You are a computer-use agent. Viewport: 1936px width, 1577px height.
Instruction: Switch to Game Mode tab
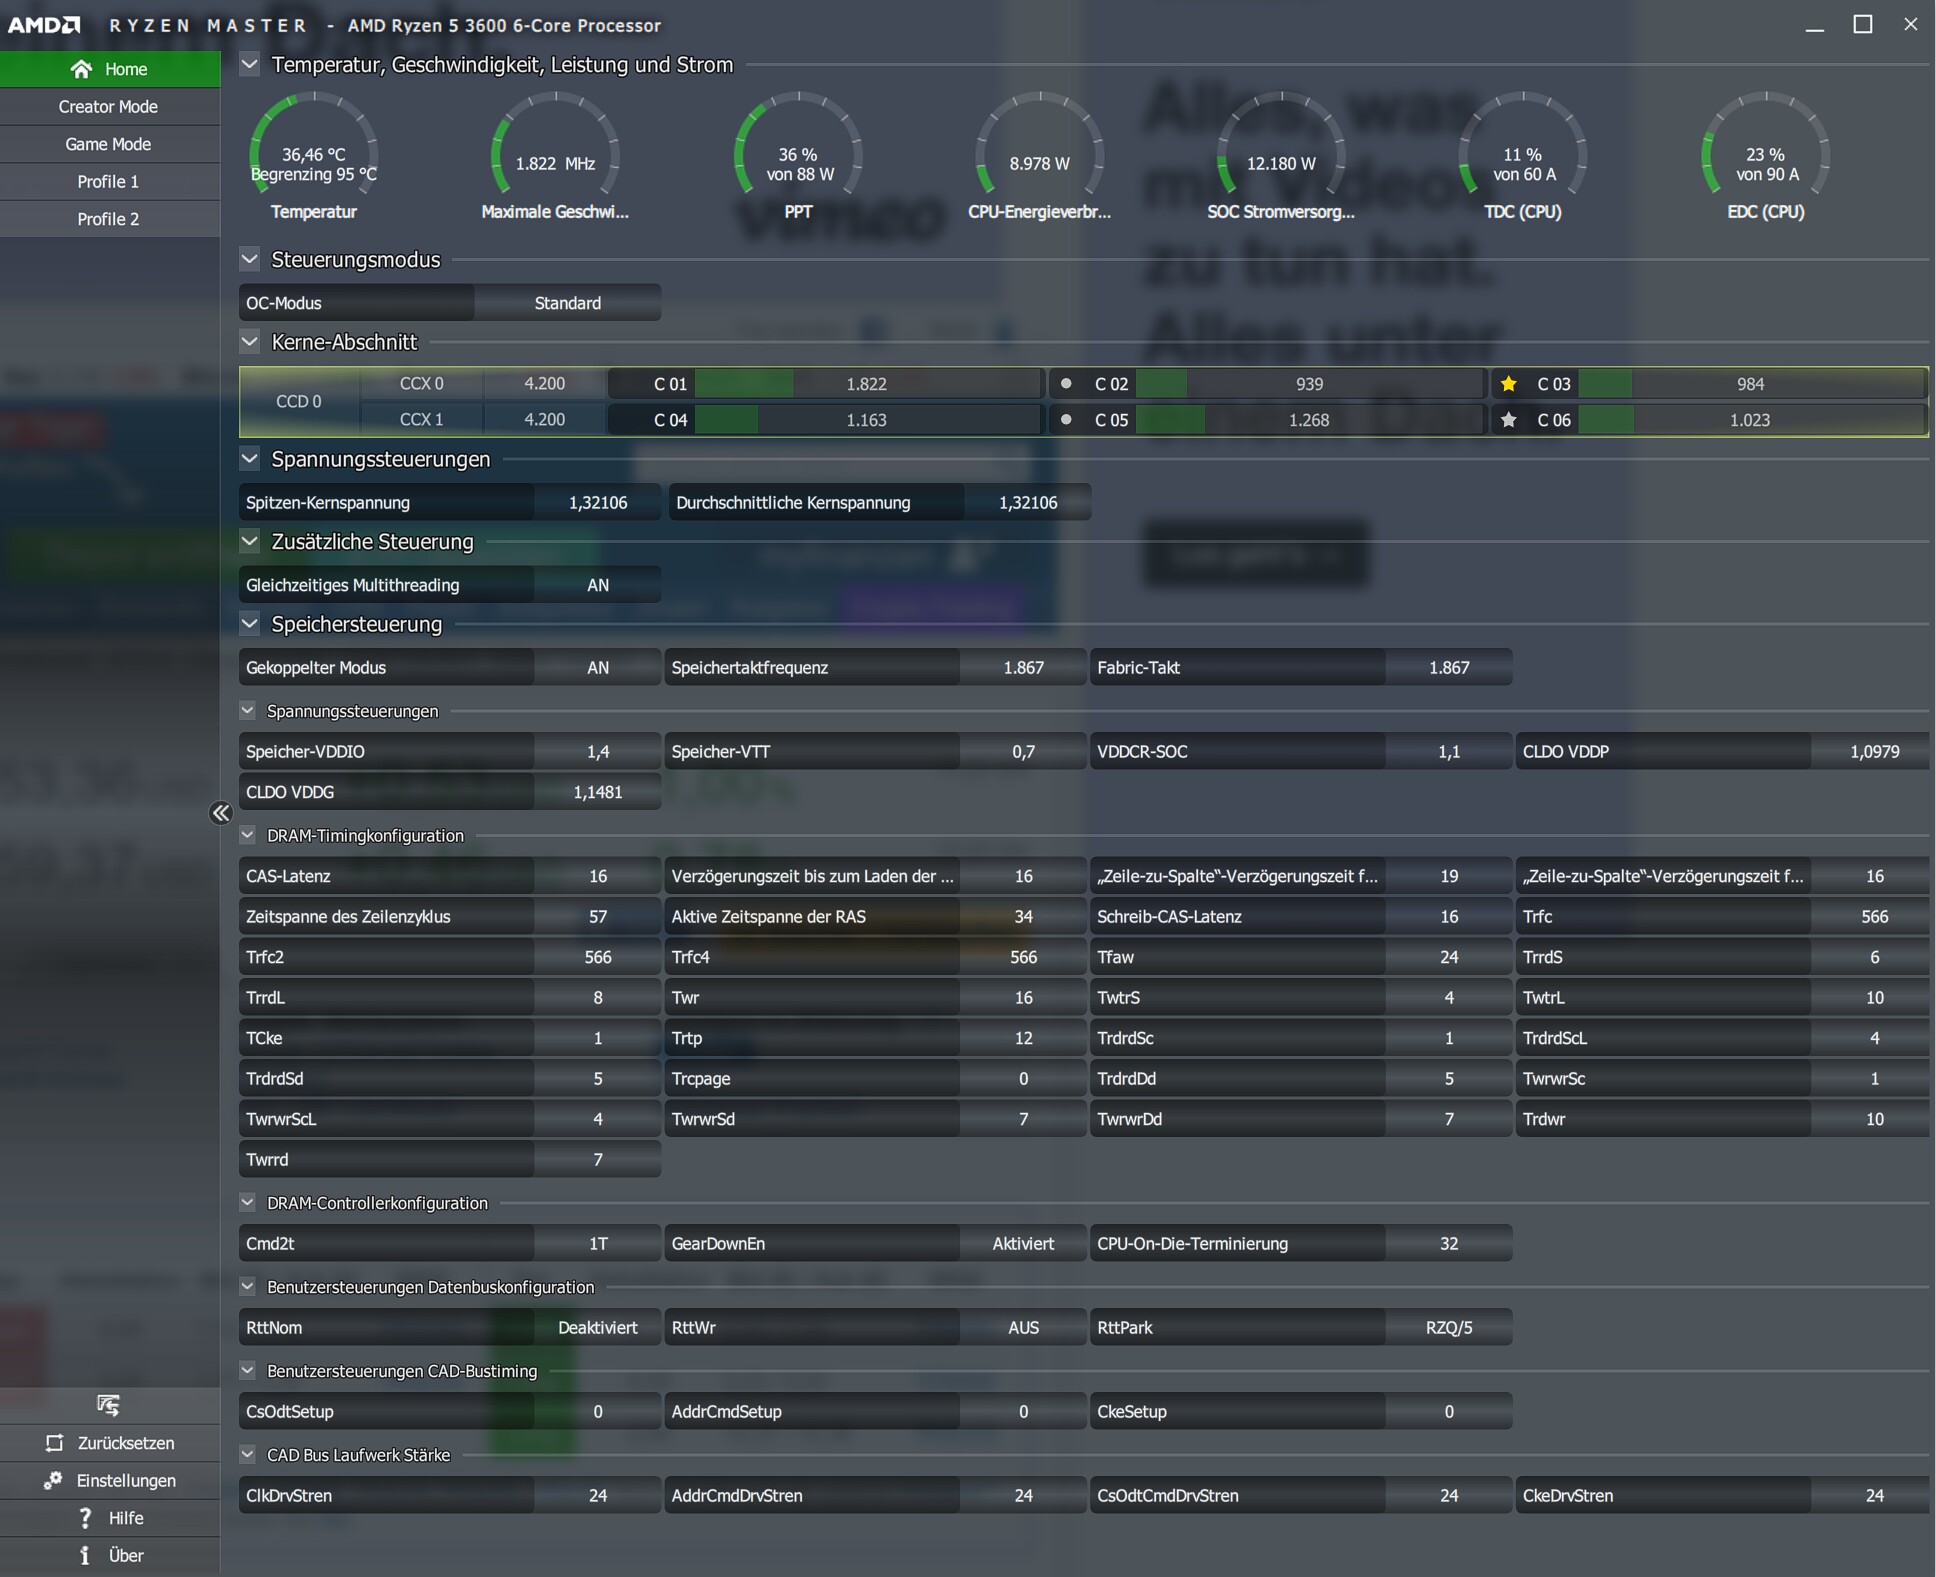coord(108,144)
